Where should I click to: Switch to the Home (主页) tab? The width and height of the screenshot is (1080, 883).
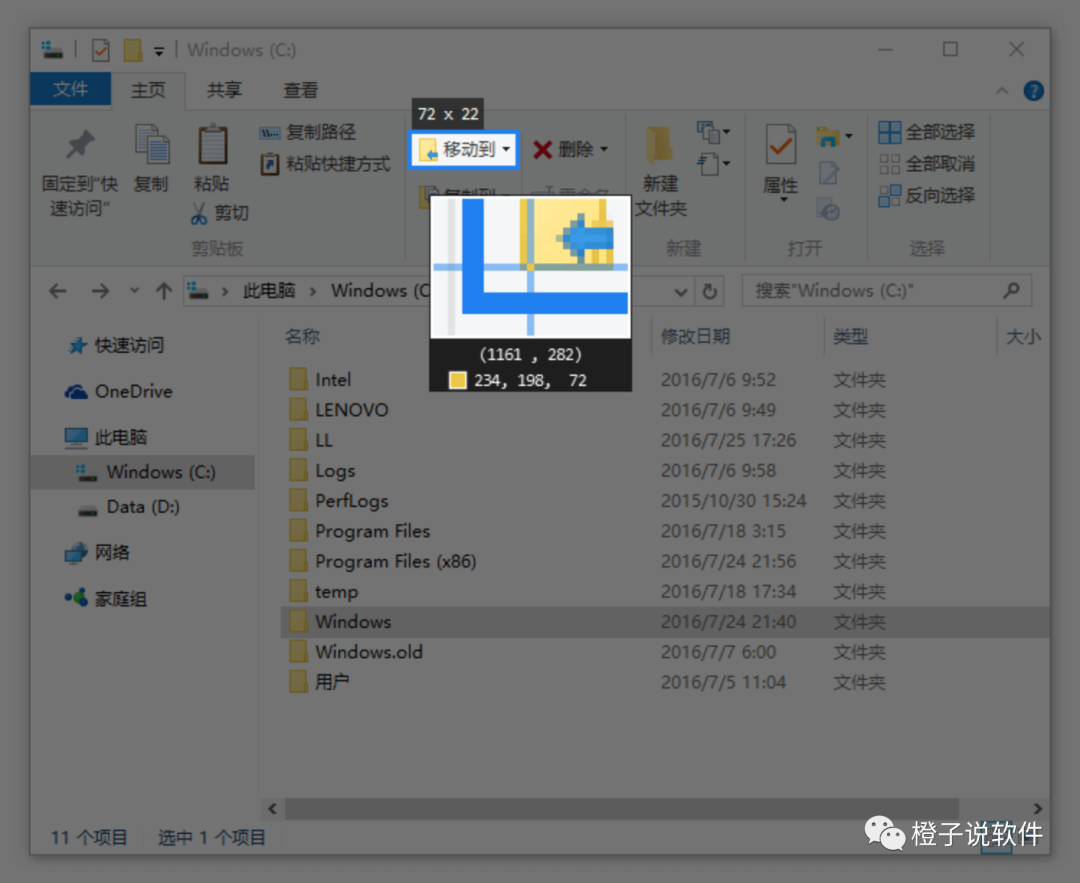[148, 90]
